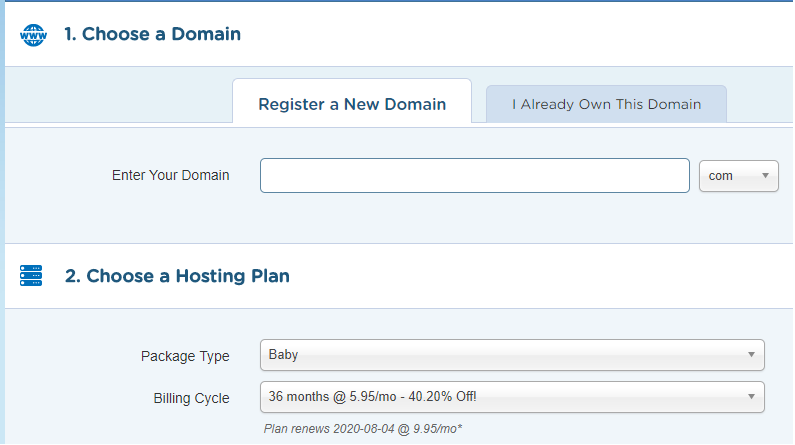Click the Billing Cycle dropdown arrow
795x445 pixels.
(751, 397)
